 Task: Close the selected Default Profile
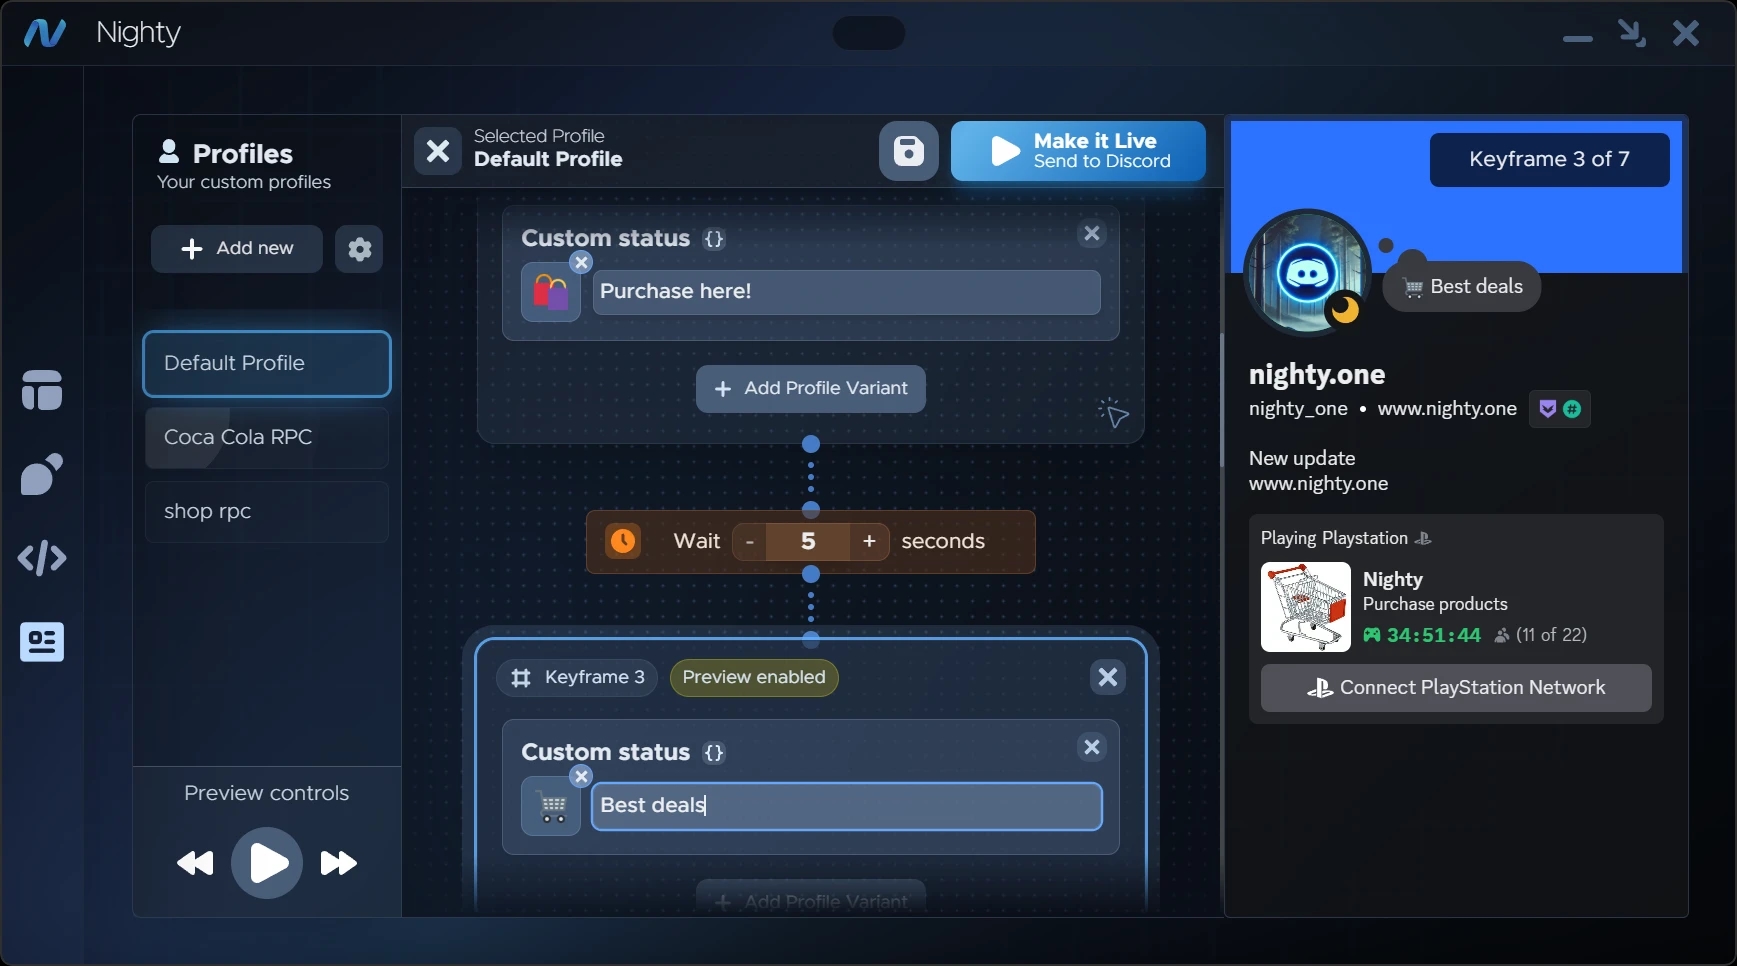[438, 151]
